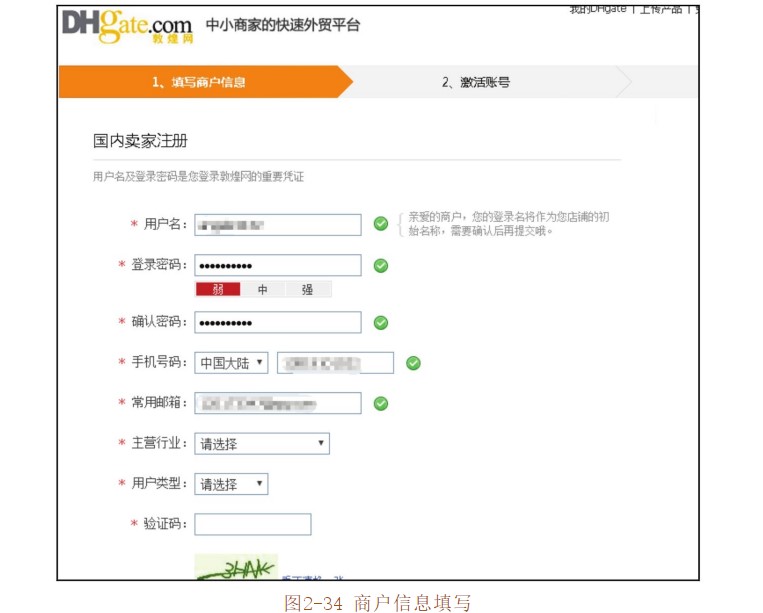The height and width of the screenshot is (613, 763).
Task: Click the DHgate.com logo
Action: [x=127, y=26]
